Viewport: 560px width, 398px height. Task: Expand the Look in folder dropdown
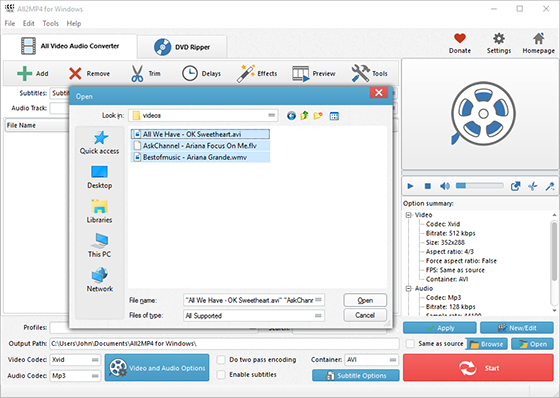coord(272,115)
